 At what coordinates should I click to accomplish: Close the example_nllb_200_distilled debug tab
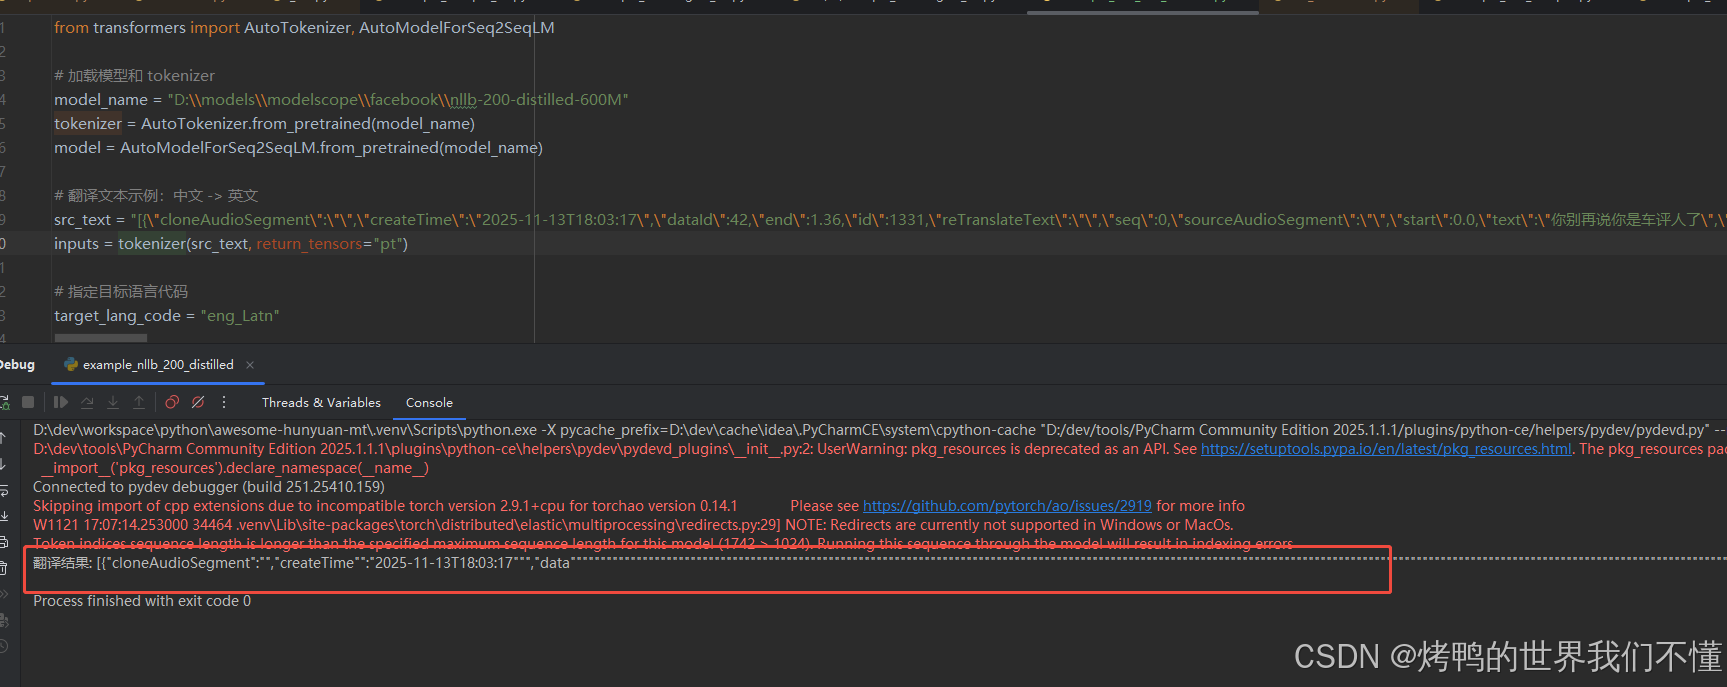(250, 364)
